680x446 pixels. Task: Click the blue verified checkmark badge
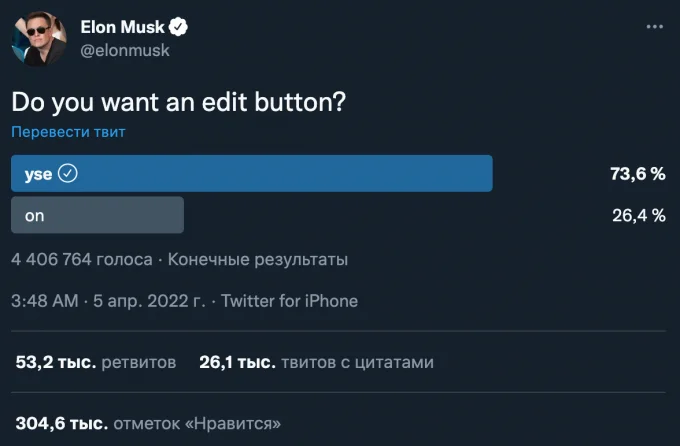(178, 27)
